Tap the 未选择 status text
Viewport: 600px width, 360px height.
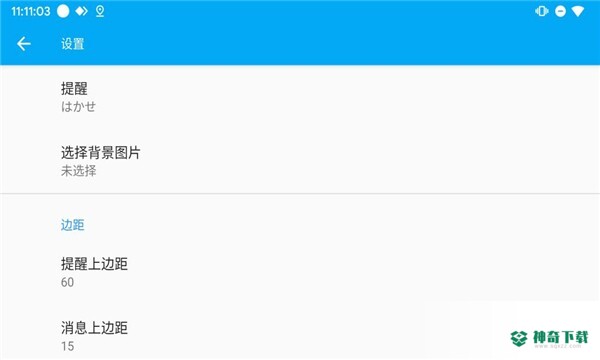78,171
